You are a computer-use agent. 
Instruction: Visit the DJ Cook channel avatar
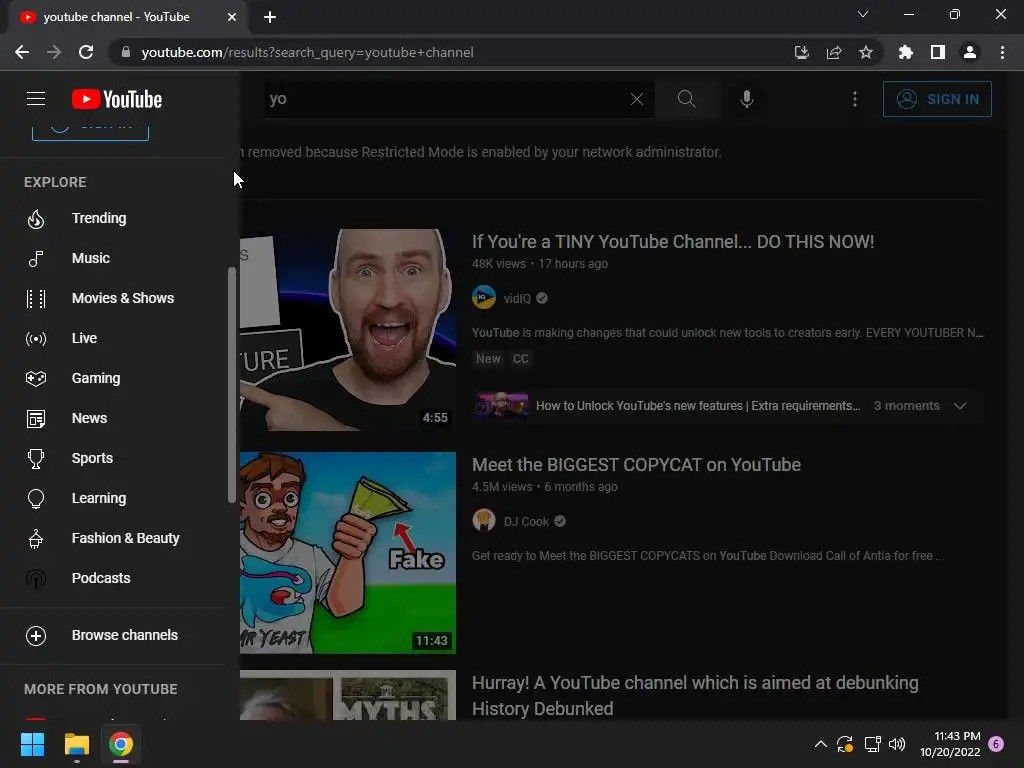coord(484,521)
